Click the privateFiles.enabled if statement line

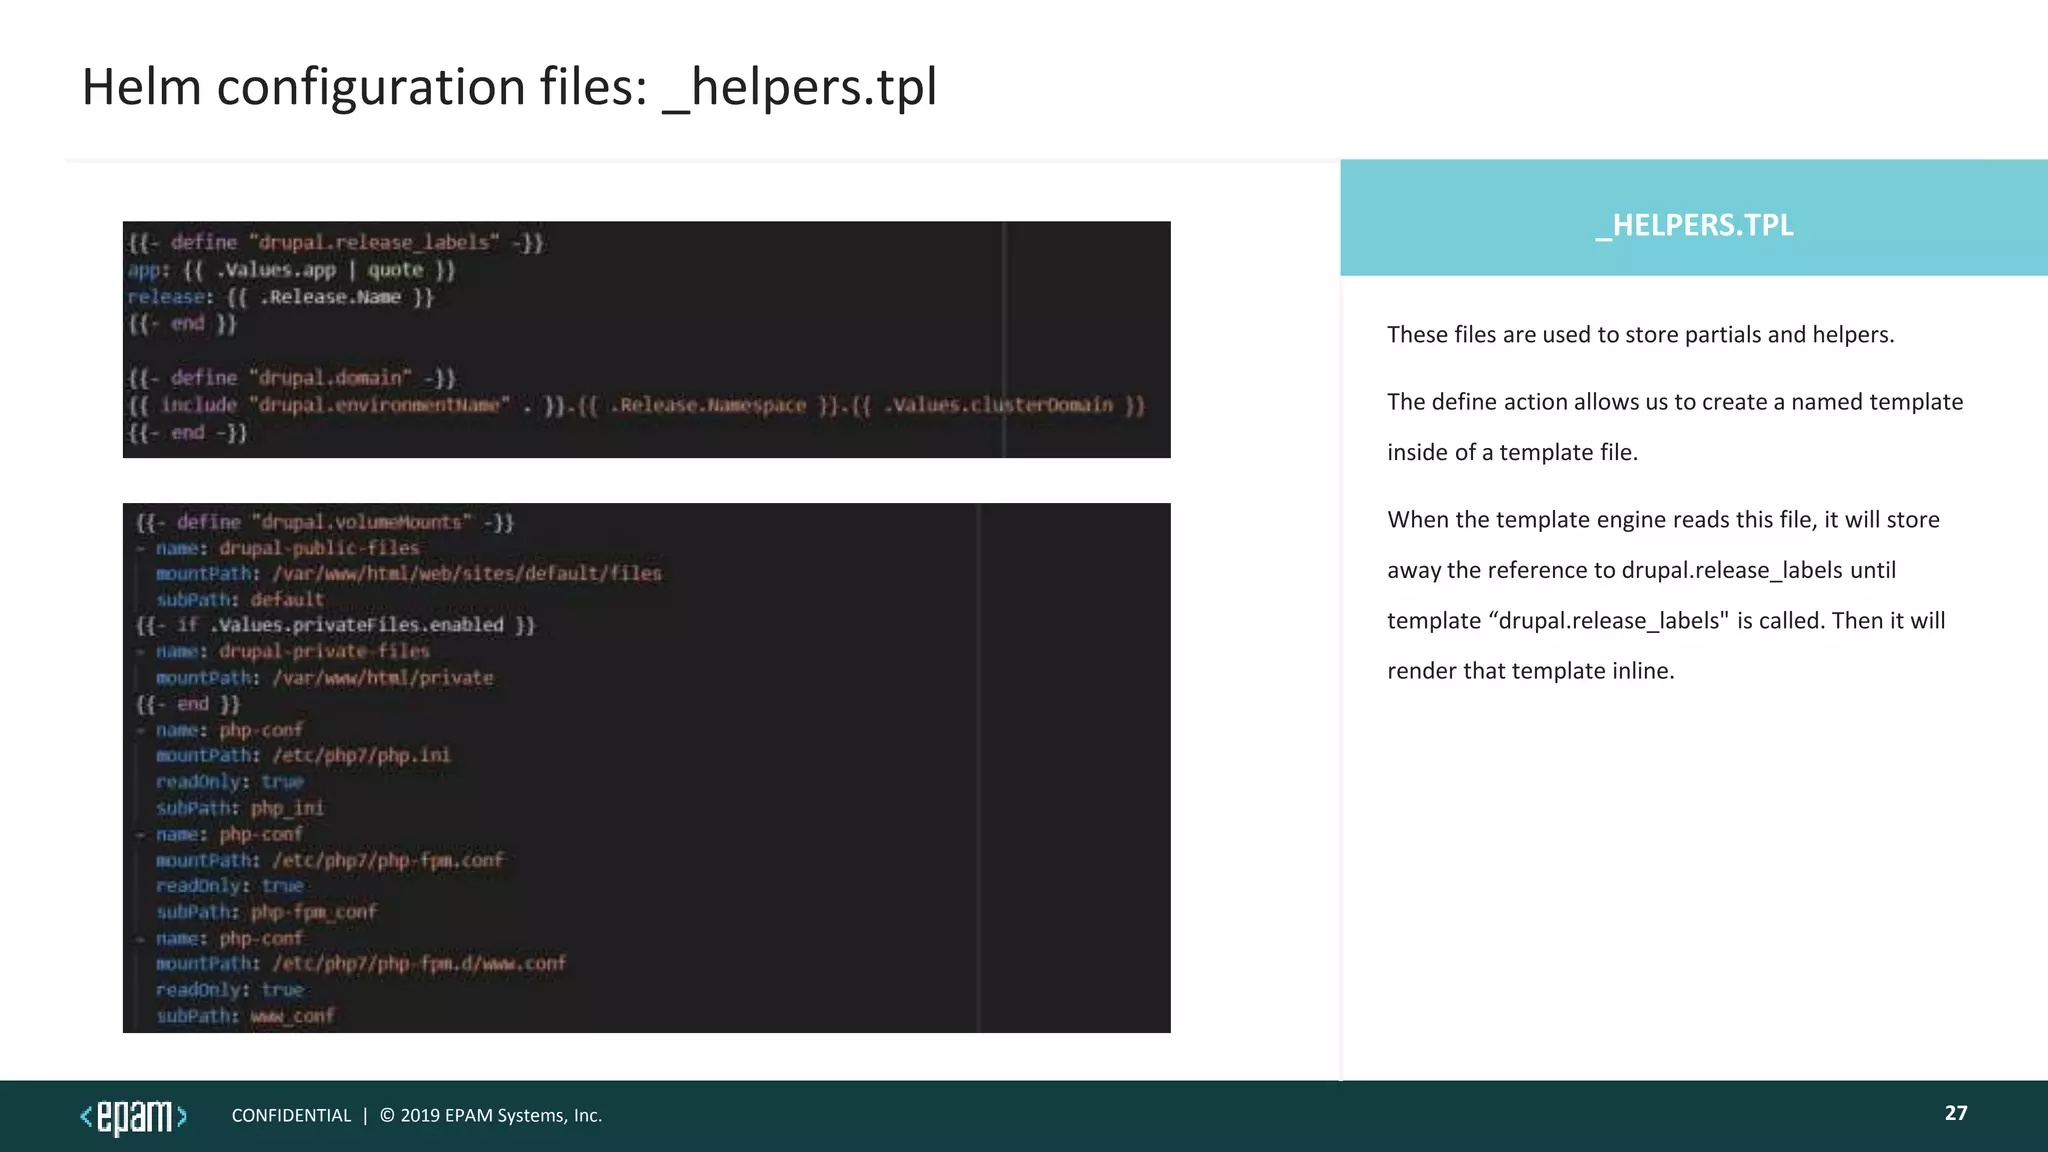pos(336,625)
